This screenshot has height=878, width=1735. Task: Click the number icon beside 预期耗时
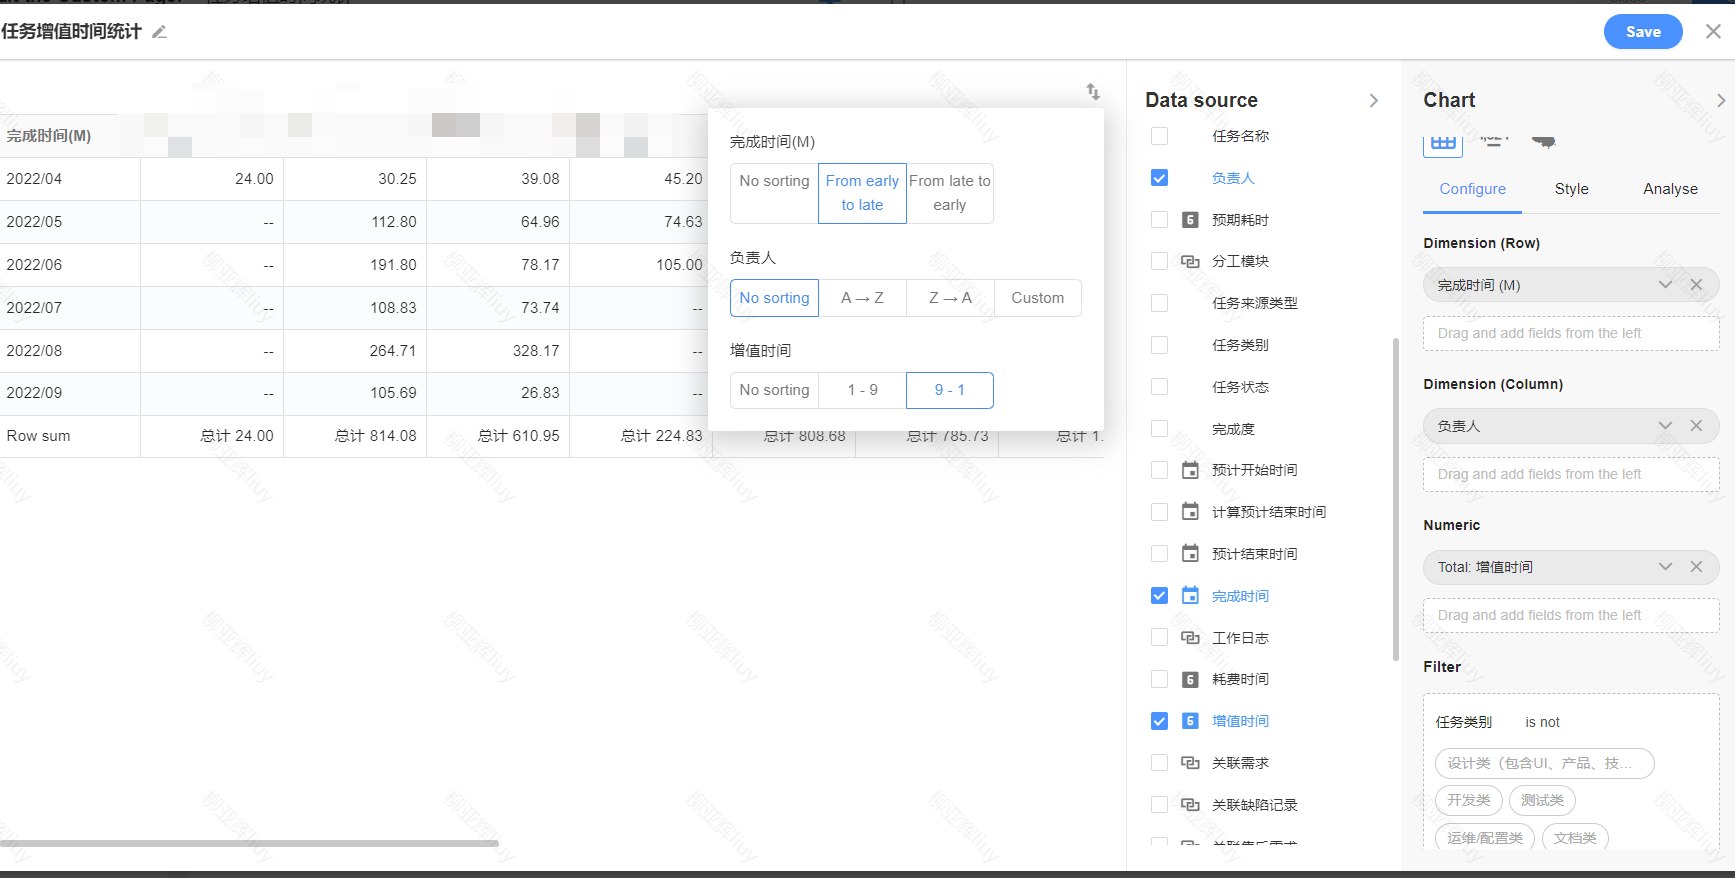[x=1190, y=220]
